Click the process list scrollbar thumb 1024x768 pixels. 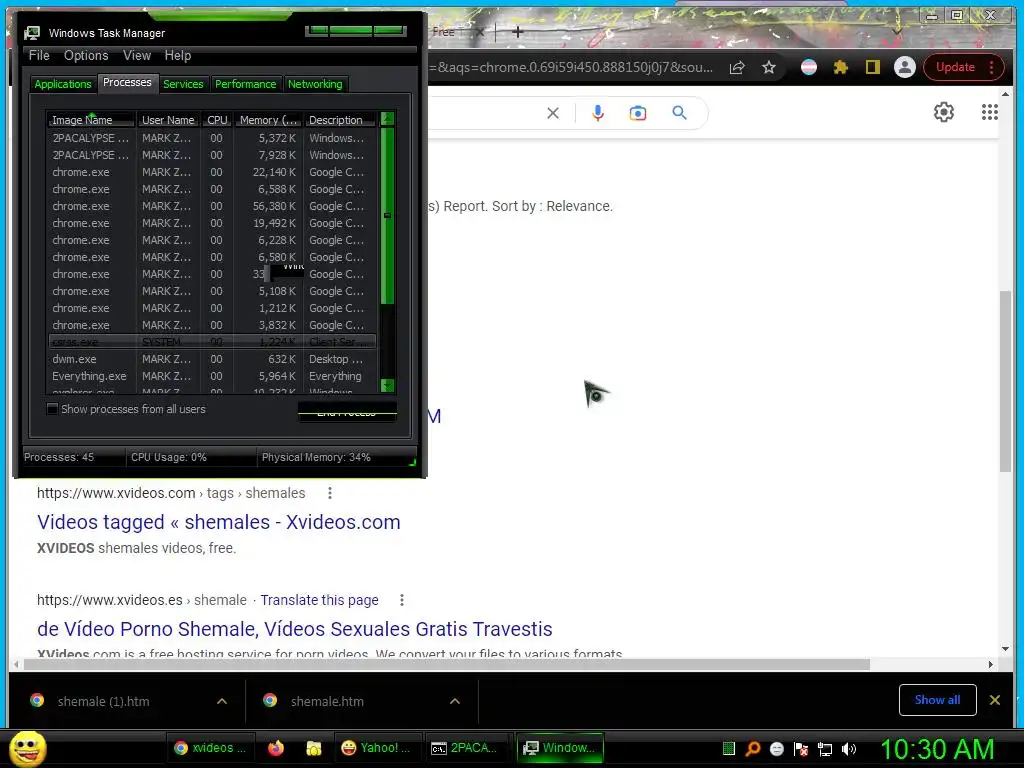[387, 216]
